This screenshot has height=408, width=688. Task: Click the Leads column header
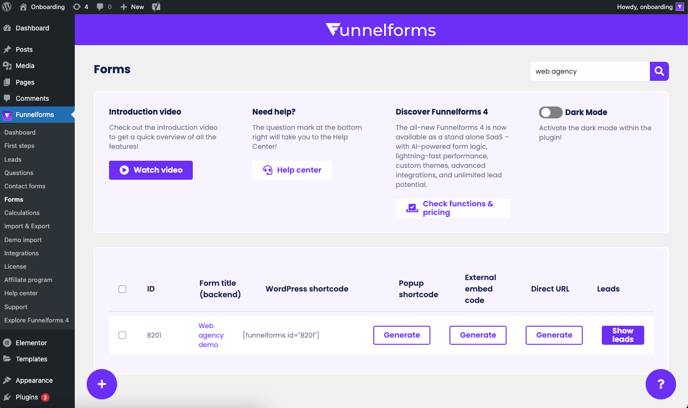[x=608, y=289]
